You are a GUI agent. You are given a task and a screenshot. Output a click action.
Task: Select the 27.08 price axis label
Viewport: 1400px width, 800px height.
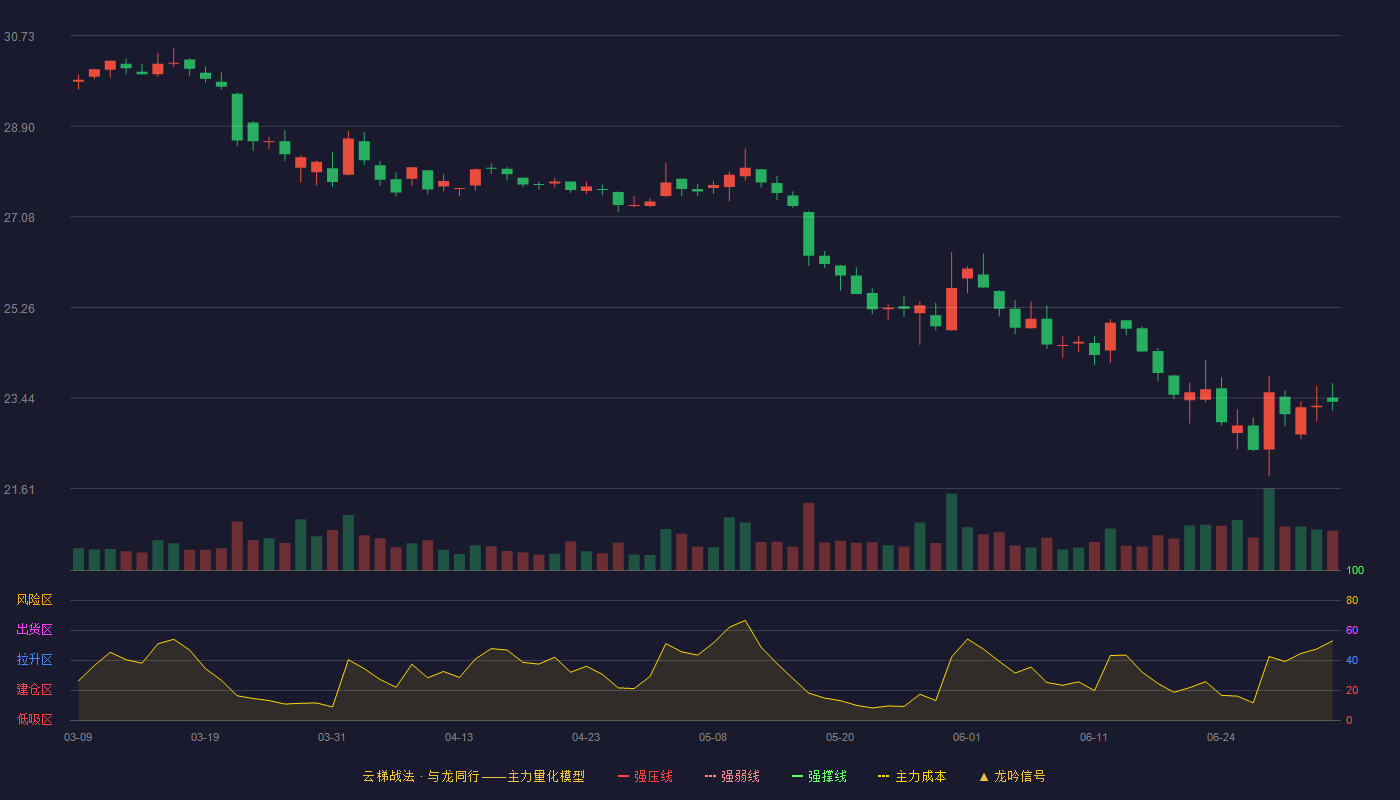[x=19, y=217]
